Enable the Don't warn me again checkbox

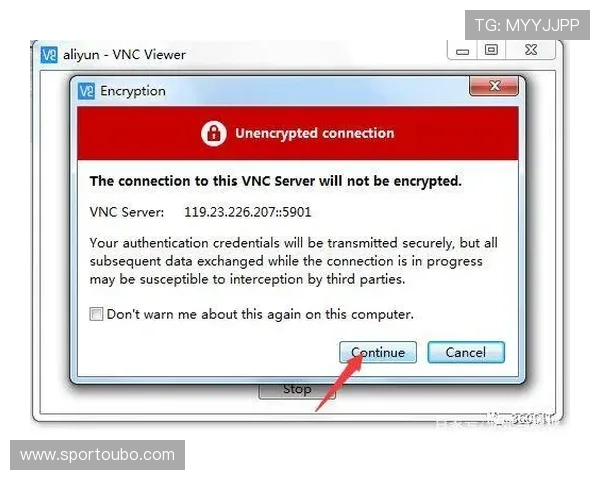coord(96,314)
